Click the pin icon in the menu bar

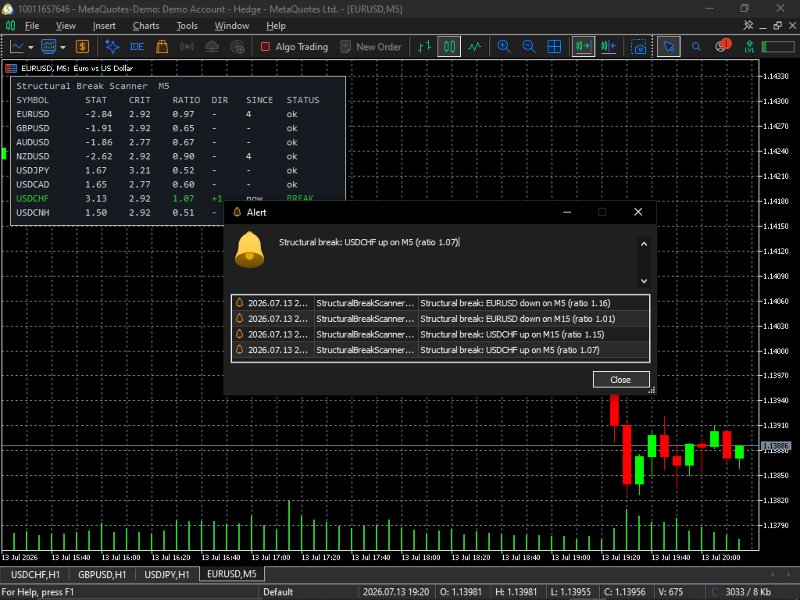tap(748, 25)
